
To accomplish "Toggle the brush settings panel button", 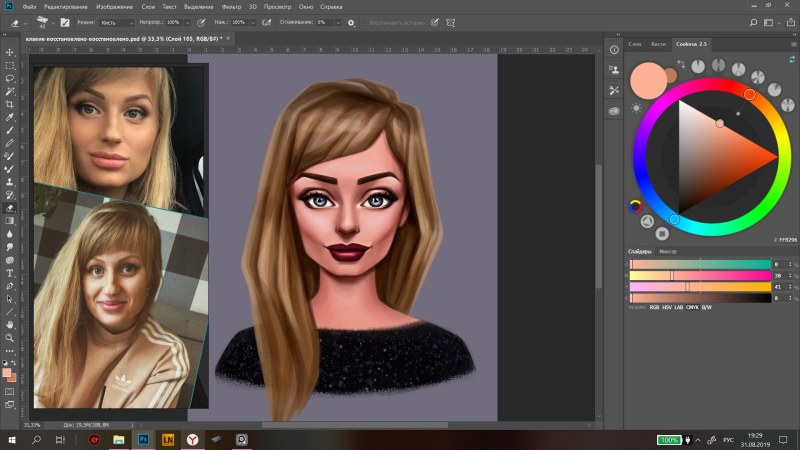I will [x=65, y=22].
